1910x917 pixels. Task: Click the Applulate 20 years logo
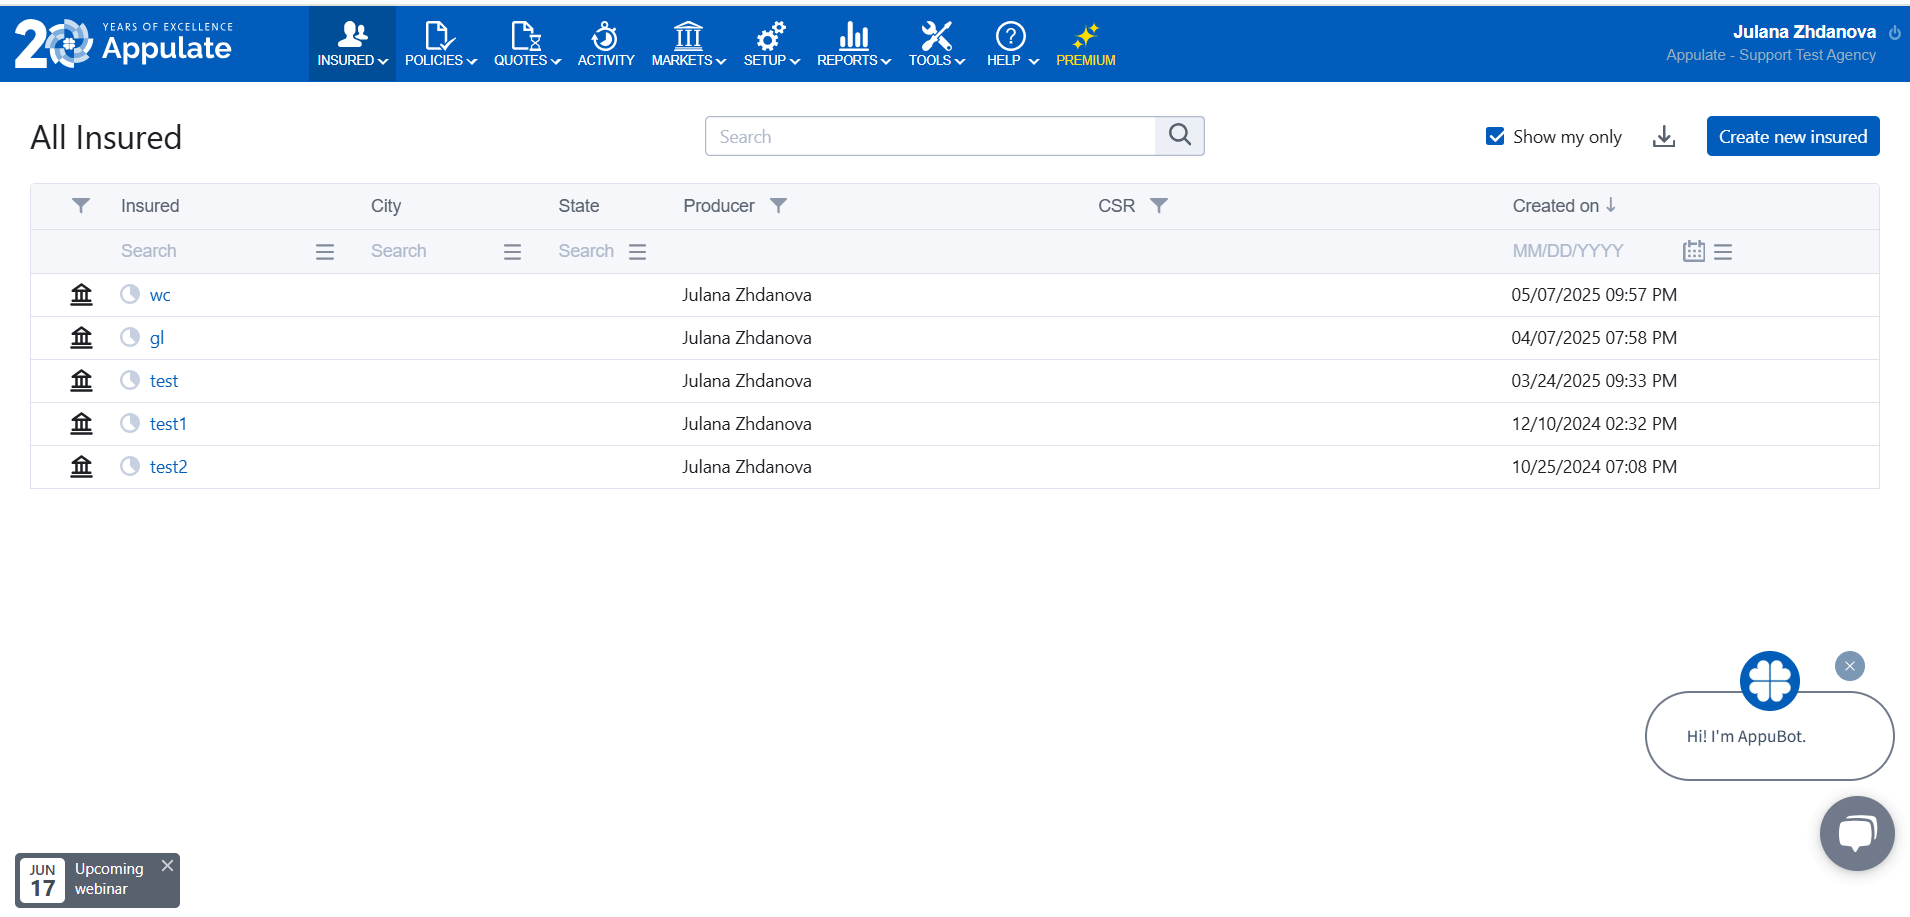(x=123, y=44)
